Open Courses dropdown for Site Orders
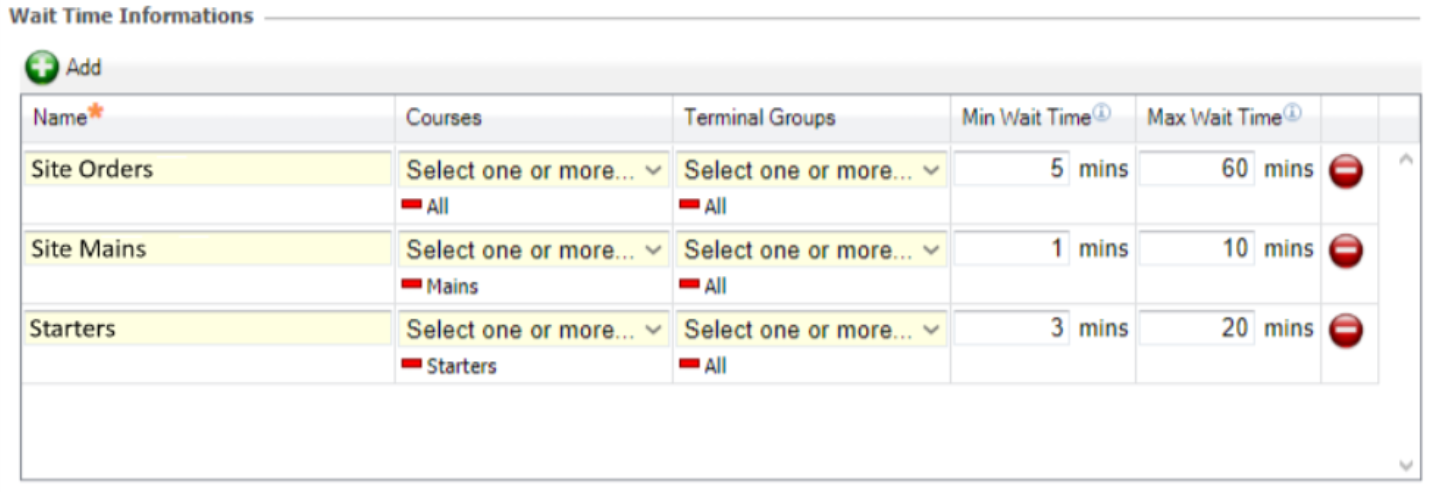Screen dimensions: 1430x492 pyautogui.click(x=533, y=170)
